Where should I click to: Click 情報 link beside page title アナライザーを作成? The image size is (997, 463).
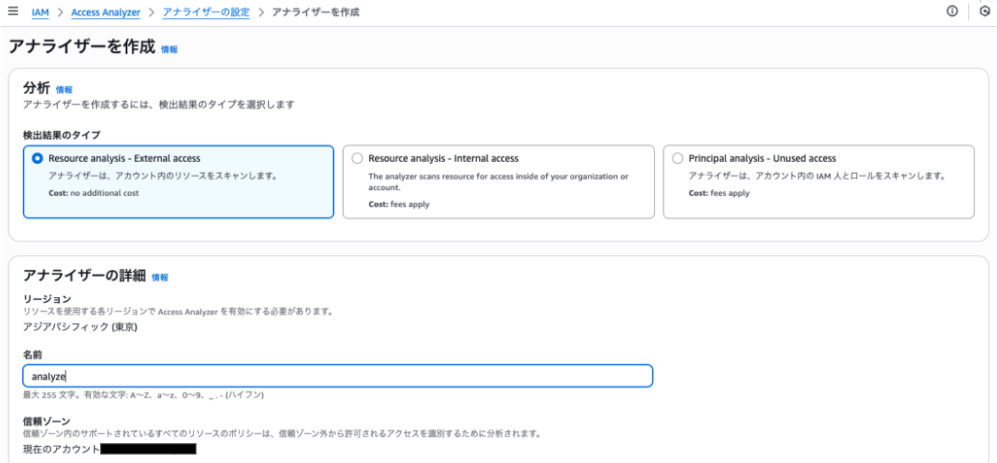pyautogui.click(x=169, y=49)
